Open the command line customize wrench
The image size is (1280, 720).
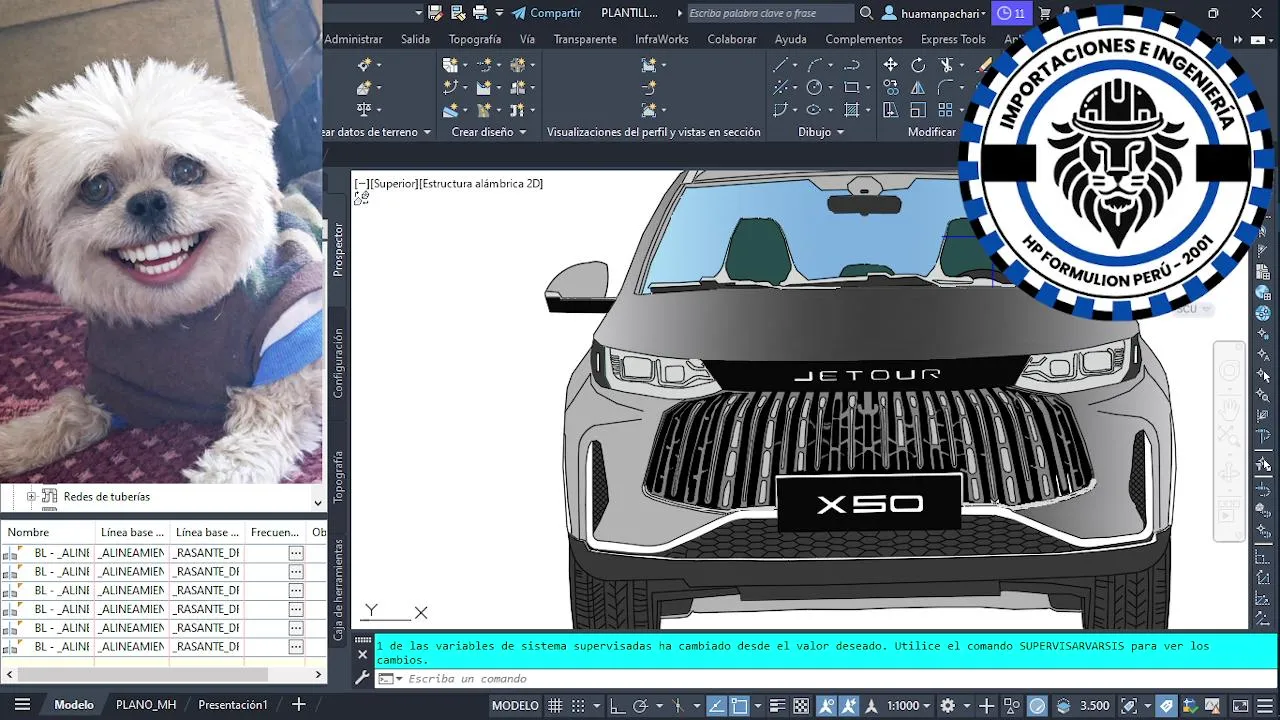(363, 678)
